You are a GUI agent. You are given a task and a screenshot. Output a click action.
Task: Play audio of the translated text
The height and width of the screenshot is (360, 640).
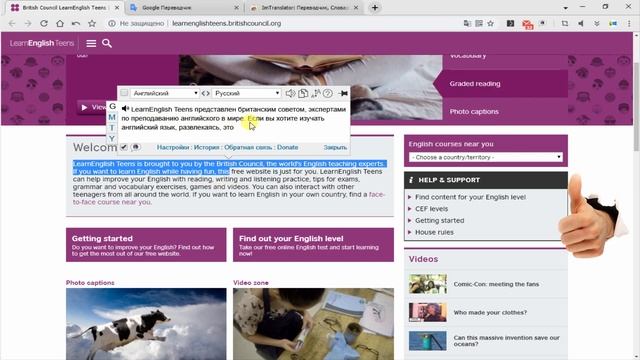pyautogui.click(x=125, y=109)
